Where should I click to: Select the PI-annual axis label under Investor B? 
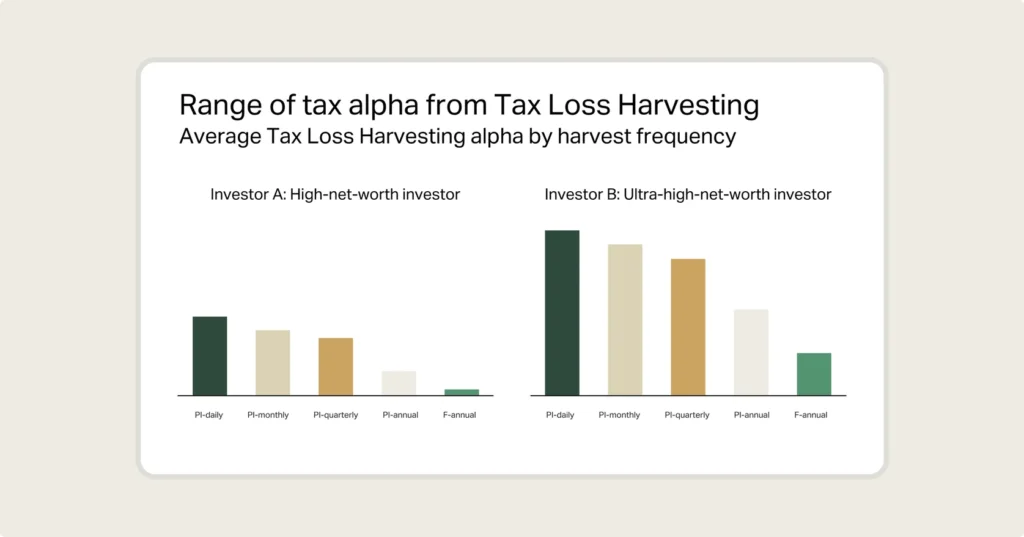coord(751,415)
